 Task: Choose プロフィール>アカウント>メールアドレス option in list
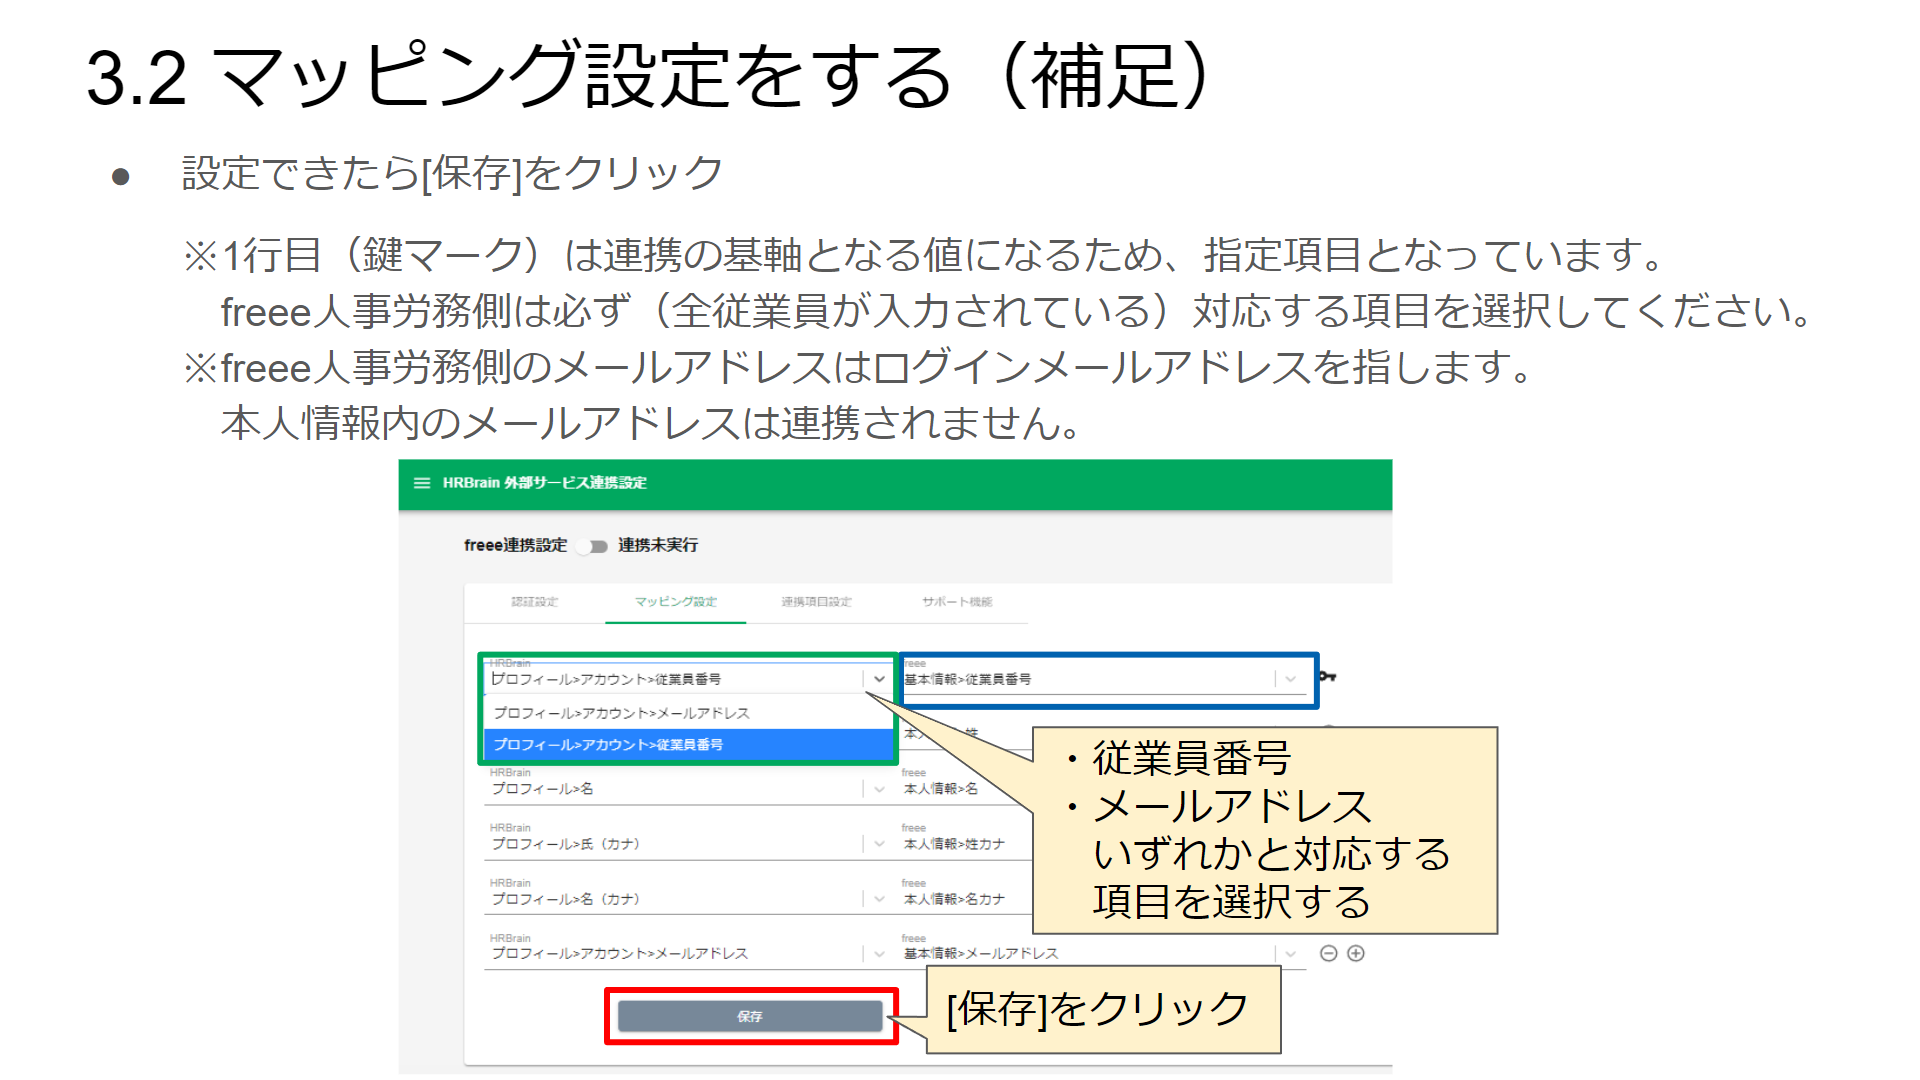click(x=688, y=713)
